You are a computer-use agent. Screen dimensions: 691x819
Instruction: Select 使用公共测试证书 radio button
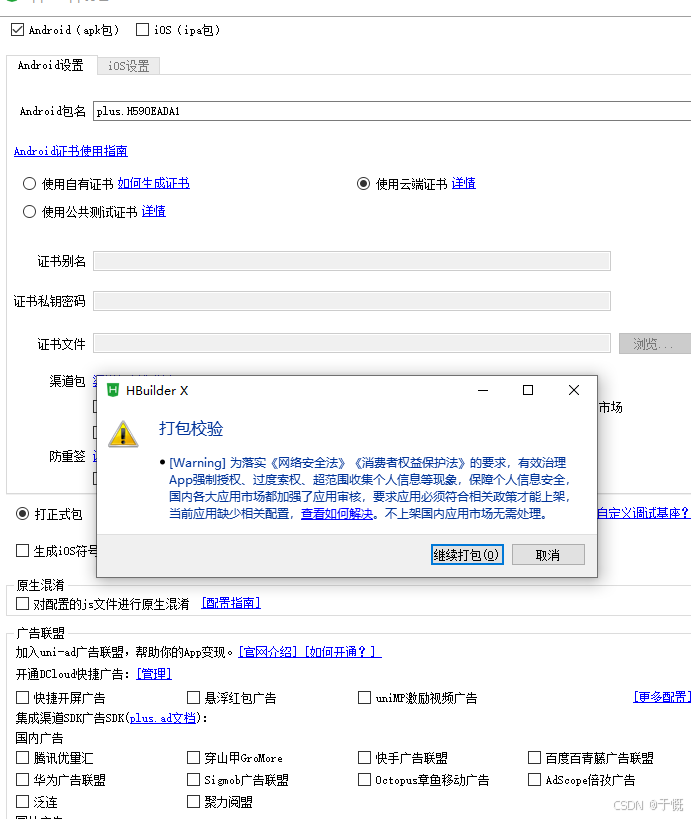[x=29, y=212]
